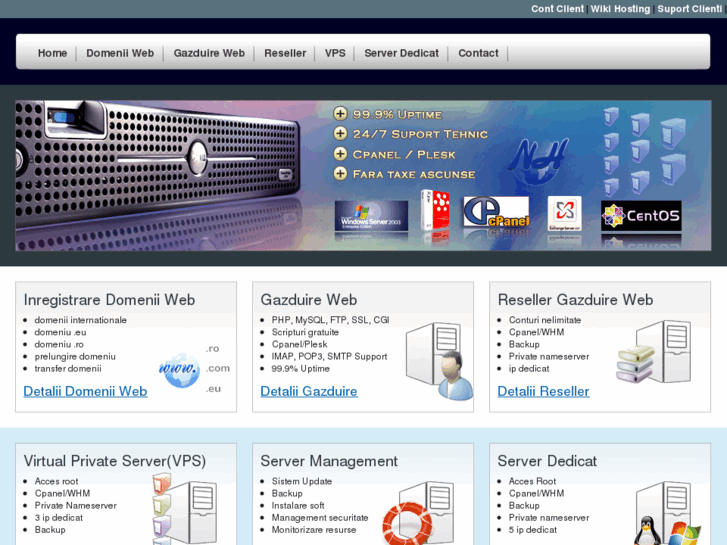Click 'IMAP, POP3, SMTP Support' text
727x545 pixels.
click(330, 357)
